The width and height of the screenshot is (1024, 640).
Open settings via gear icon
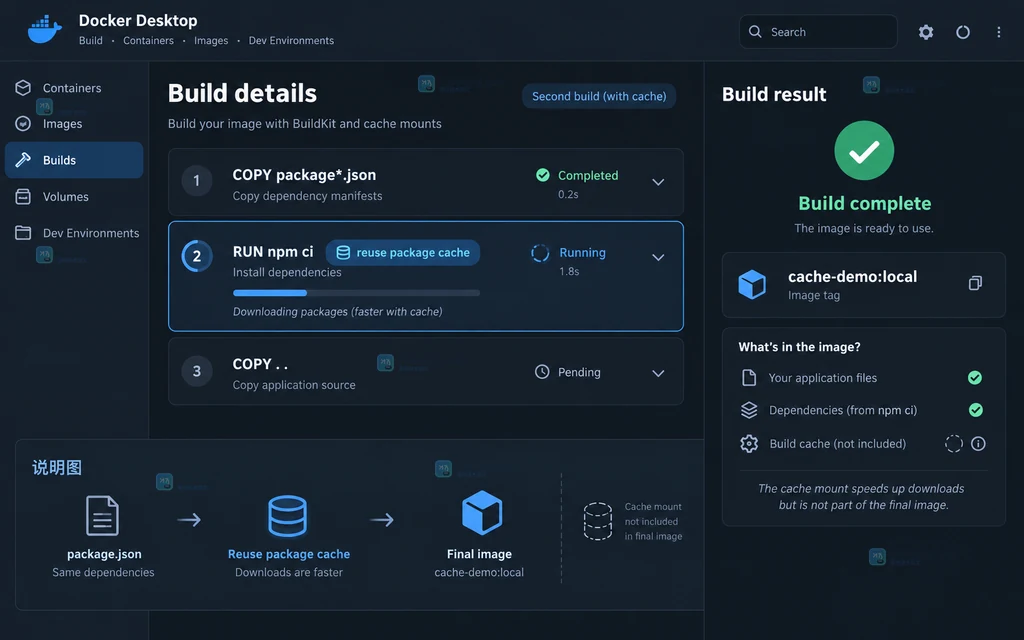pos(925,32)
